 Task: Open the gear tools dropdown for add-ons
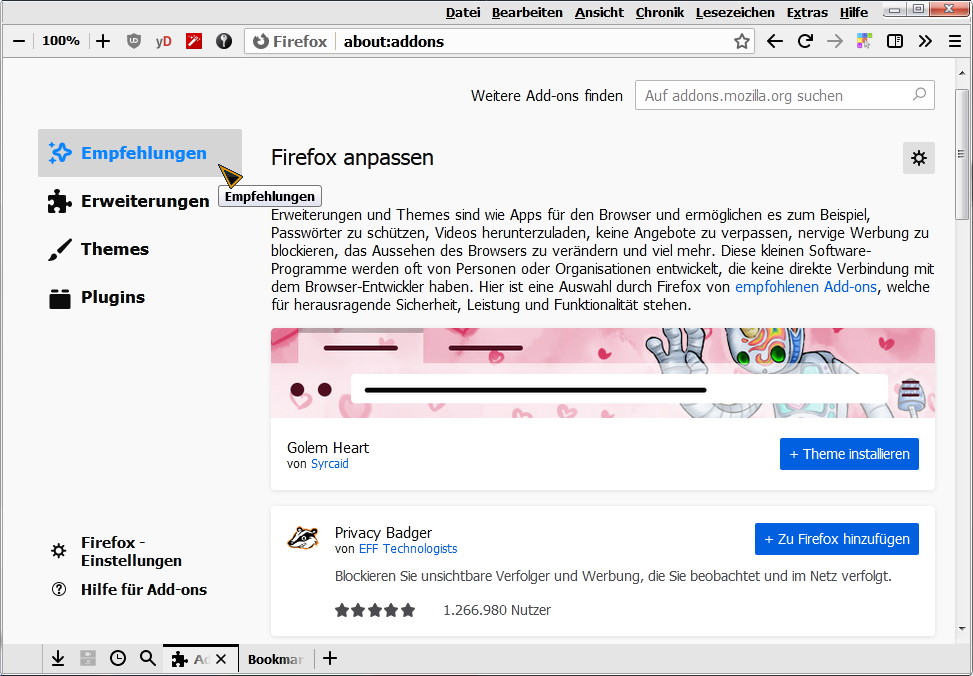tap(918, 158)
